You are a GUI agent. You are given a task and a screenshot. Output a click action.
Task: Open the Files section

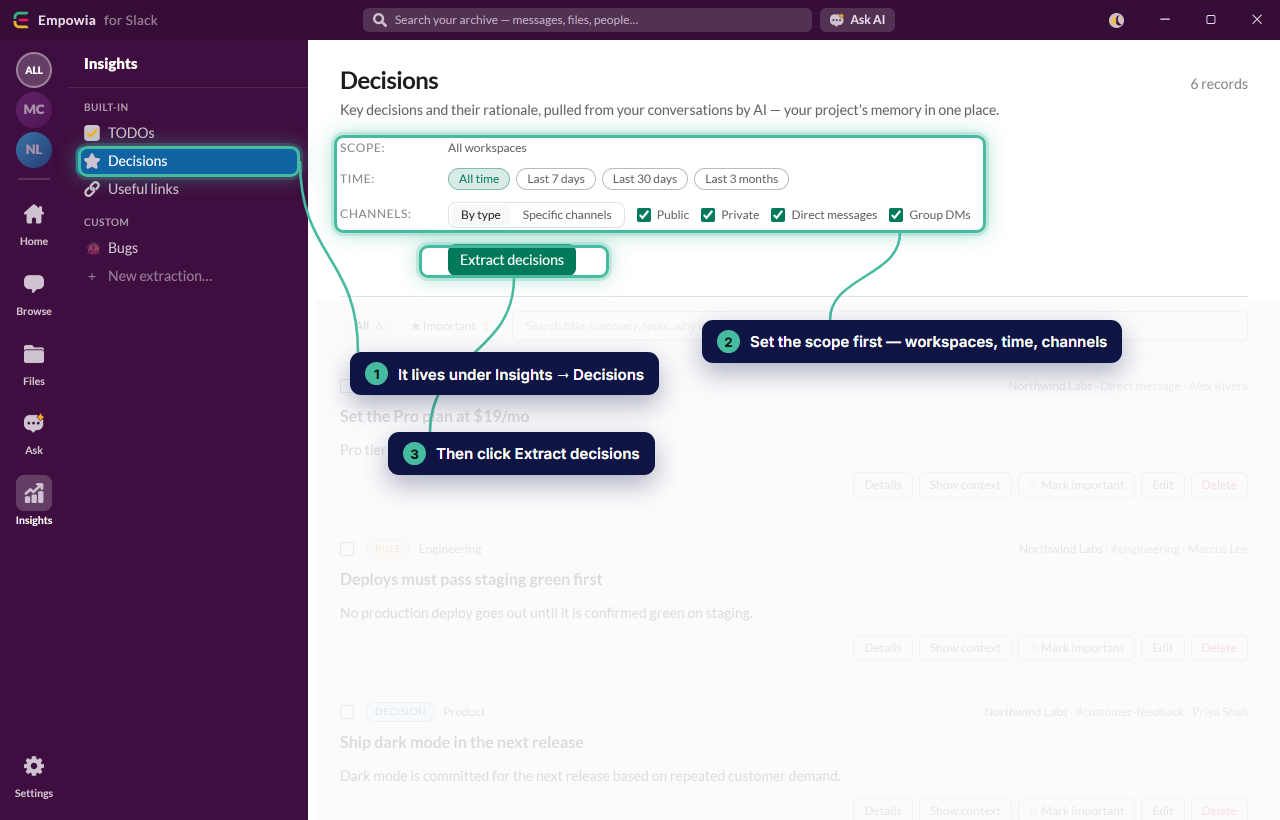pos(34,365)
